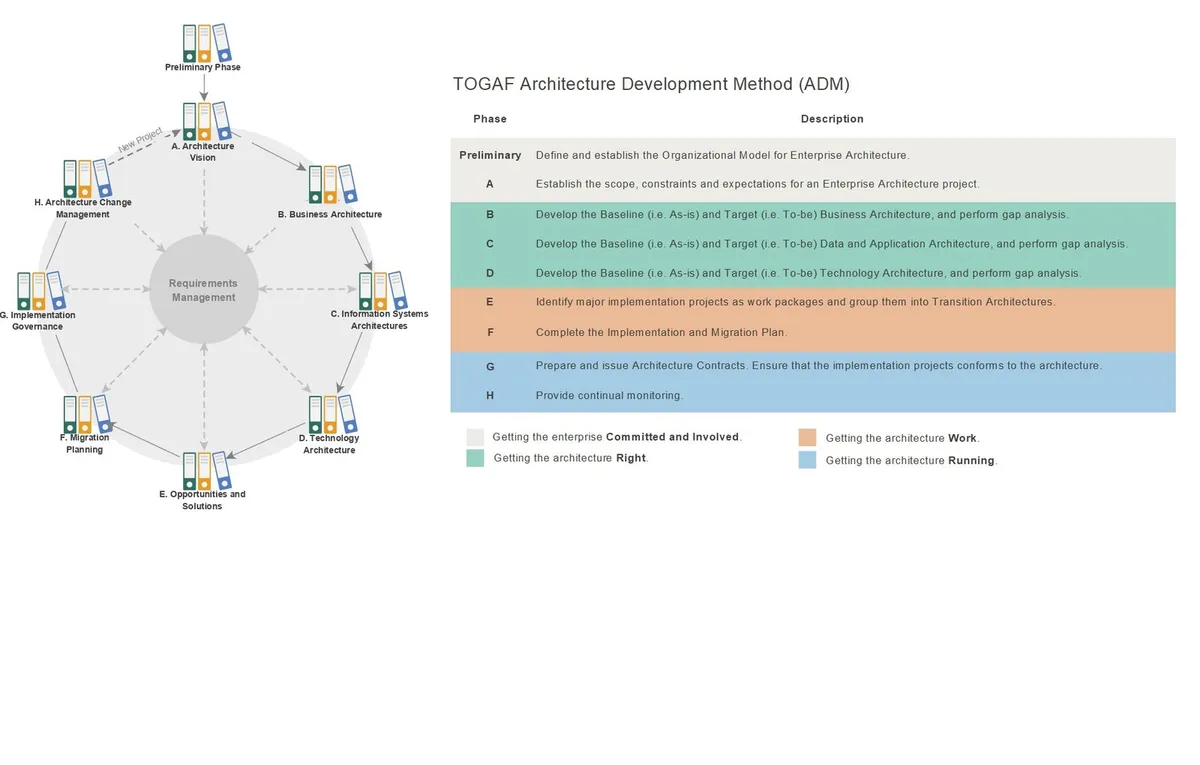This screenshot has height=765, width=1200.
Task: Click the 'F. Migration Planning' diagram label
Action: (x=85, y=444)
